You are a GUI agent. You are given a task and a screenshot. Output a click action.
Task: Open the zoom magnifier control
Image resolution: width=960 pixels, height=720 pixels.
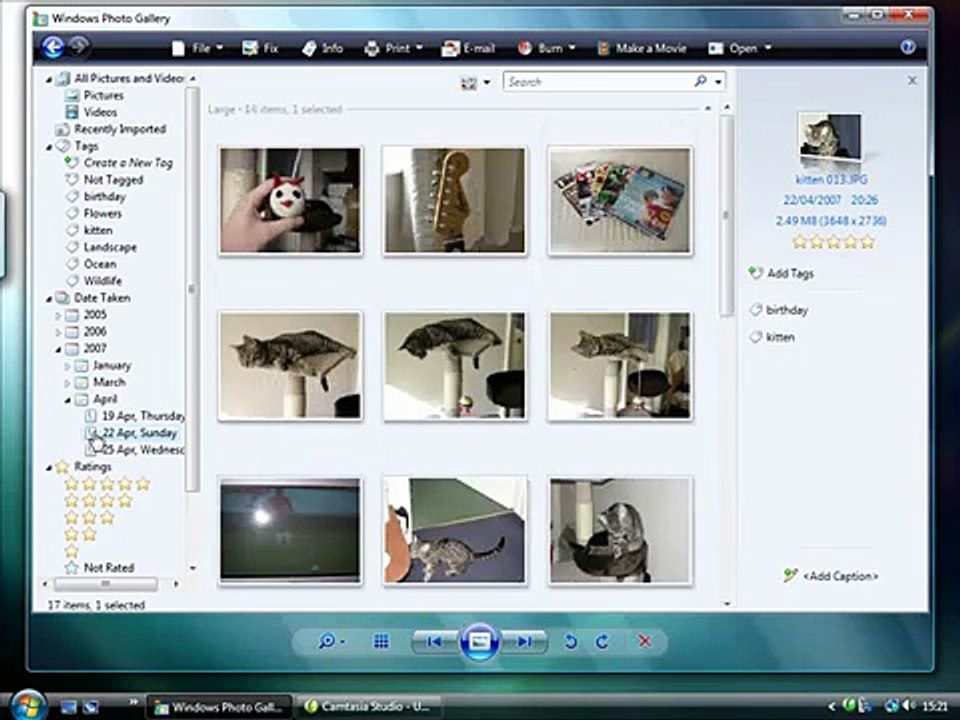pyautogui.click(x=331, y=642)
